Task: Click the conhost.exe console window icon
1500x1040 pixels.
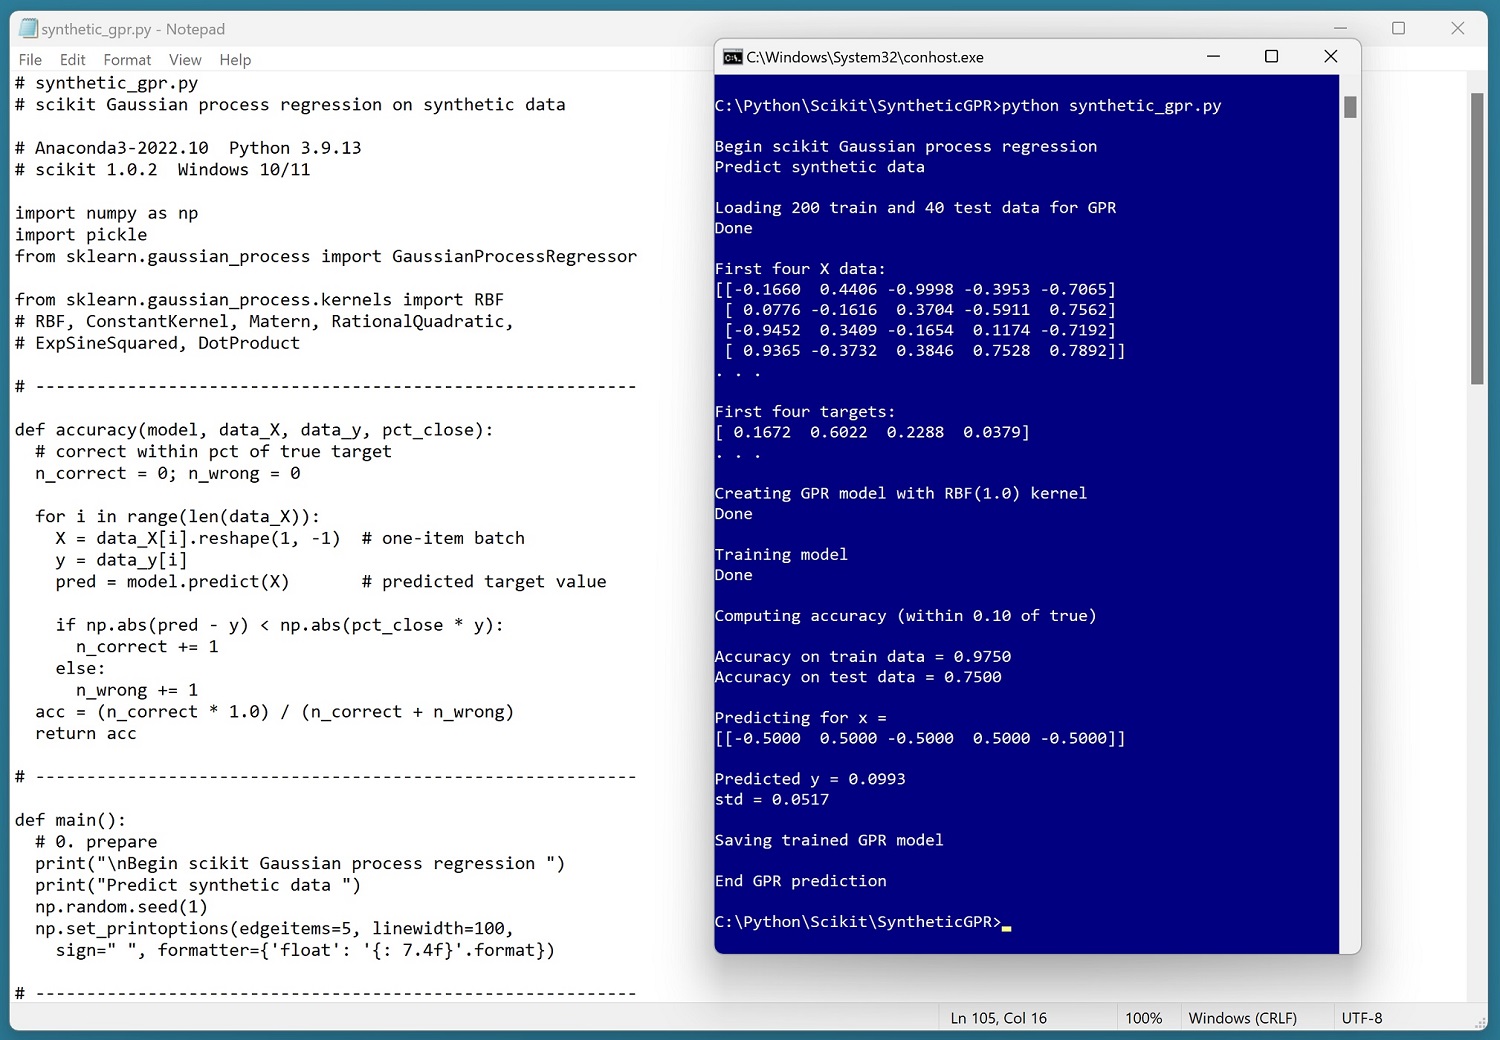Action: 733,57
